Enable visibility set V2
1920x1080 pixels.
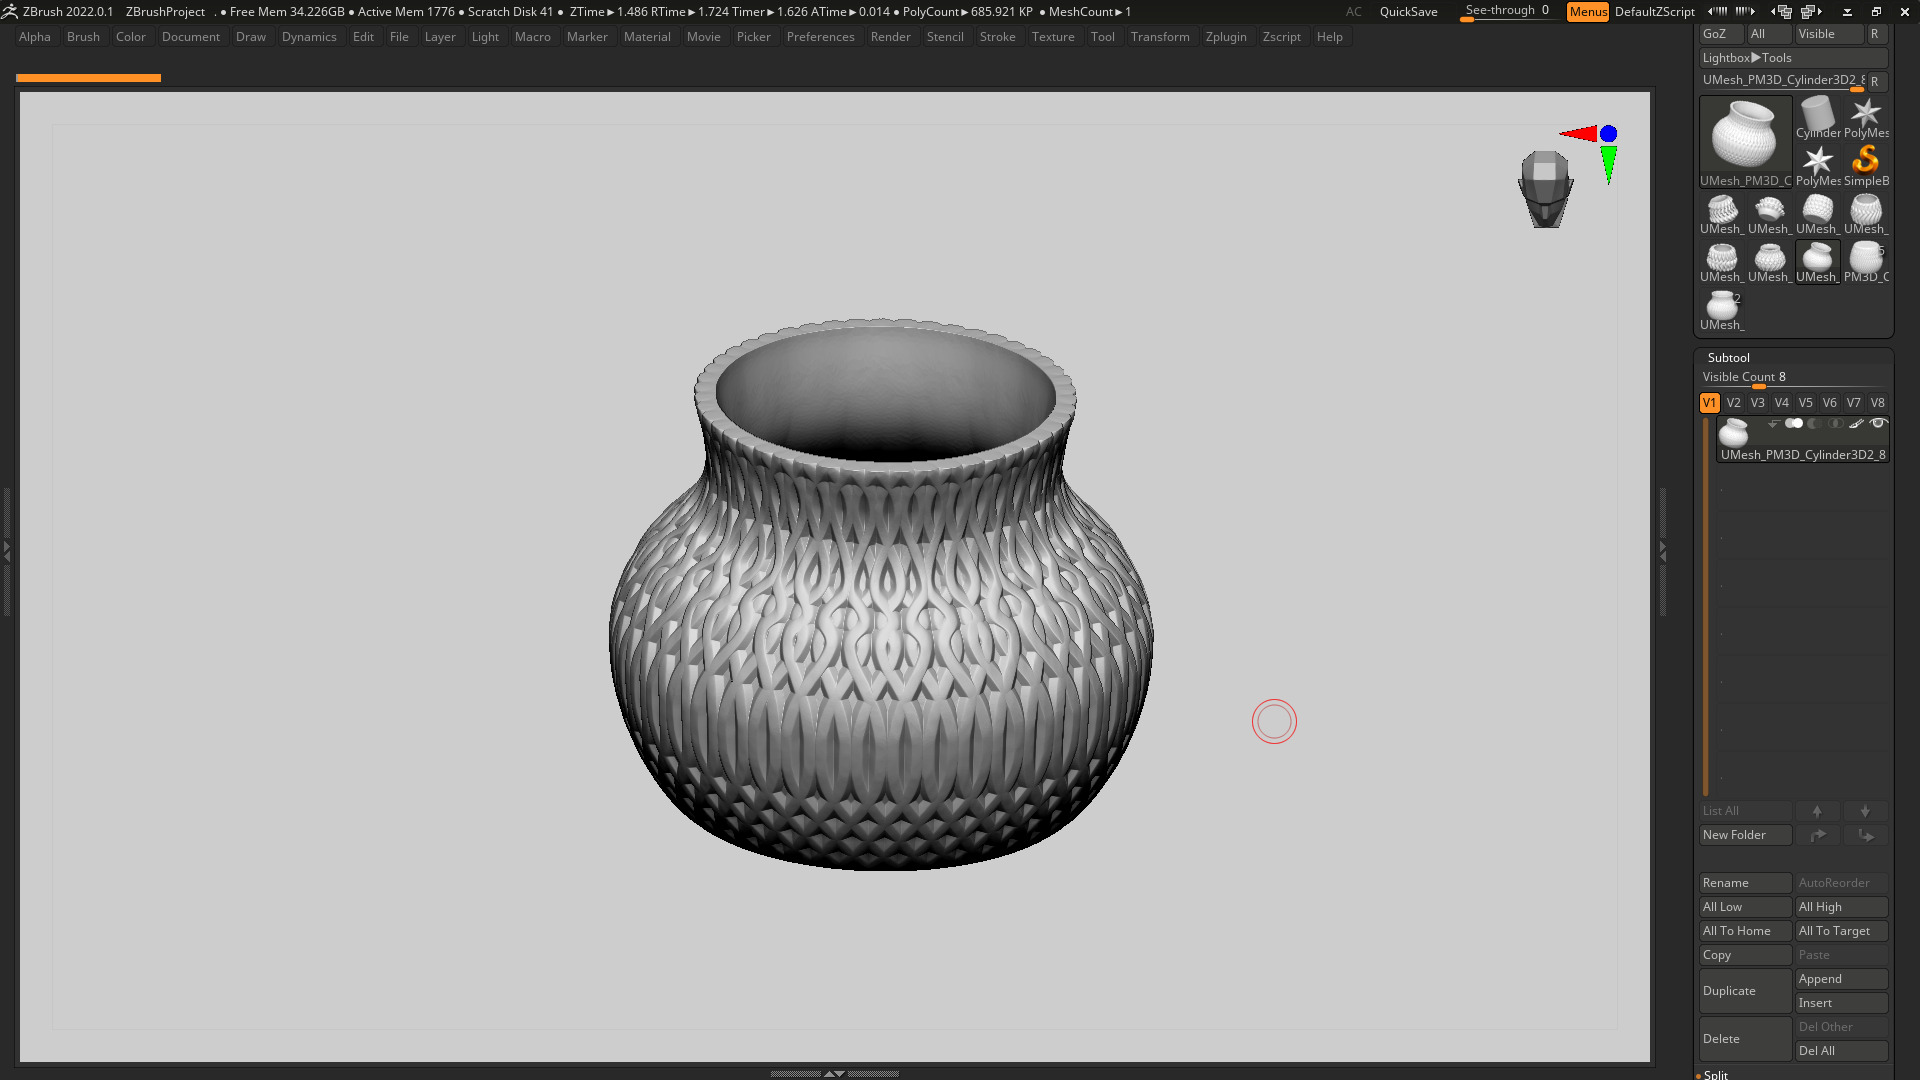pyautogui.click(x=1733, y=403)
